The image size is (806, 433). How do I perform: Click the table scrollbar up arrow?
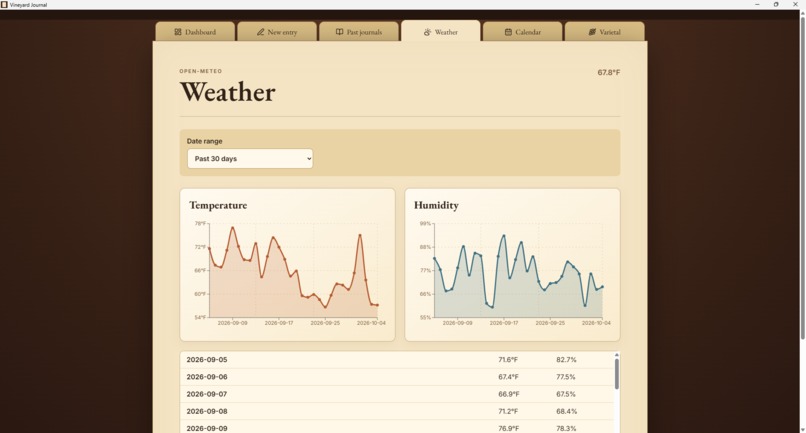click(x=617, y=355)
